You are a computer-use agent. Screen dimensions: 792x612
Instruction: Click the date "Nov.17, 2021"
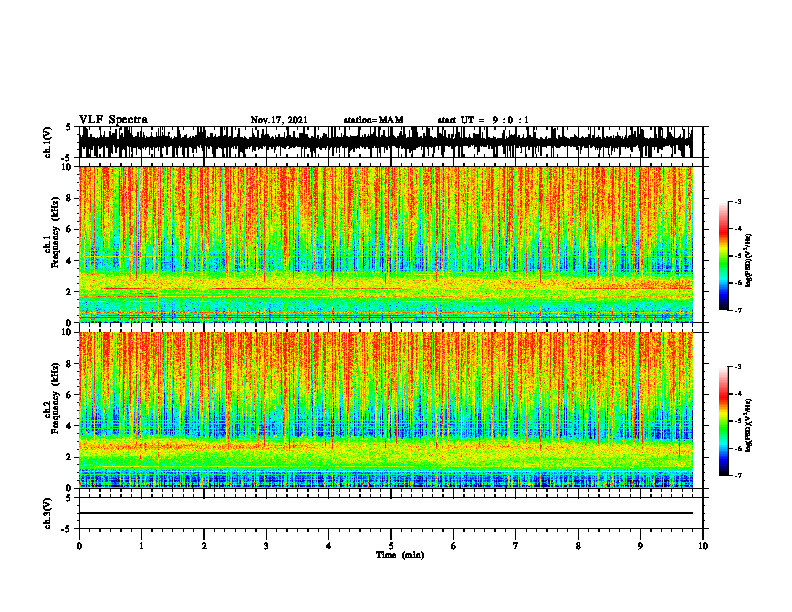click(279, 120)
